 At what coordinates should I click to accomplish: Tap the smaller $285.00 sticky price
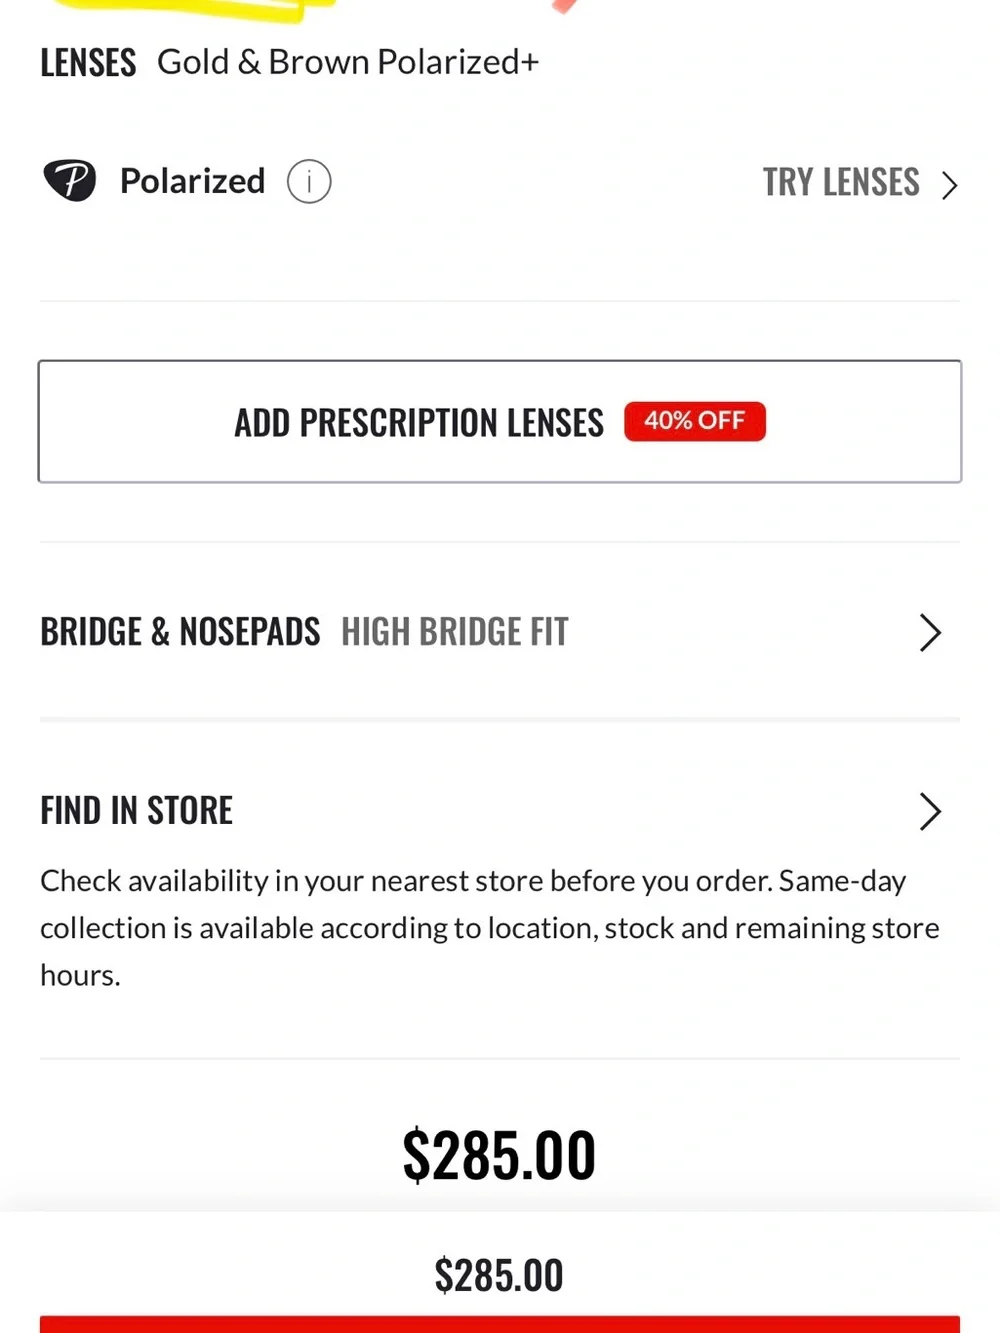(499, 1276)
